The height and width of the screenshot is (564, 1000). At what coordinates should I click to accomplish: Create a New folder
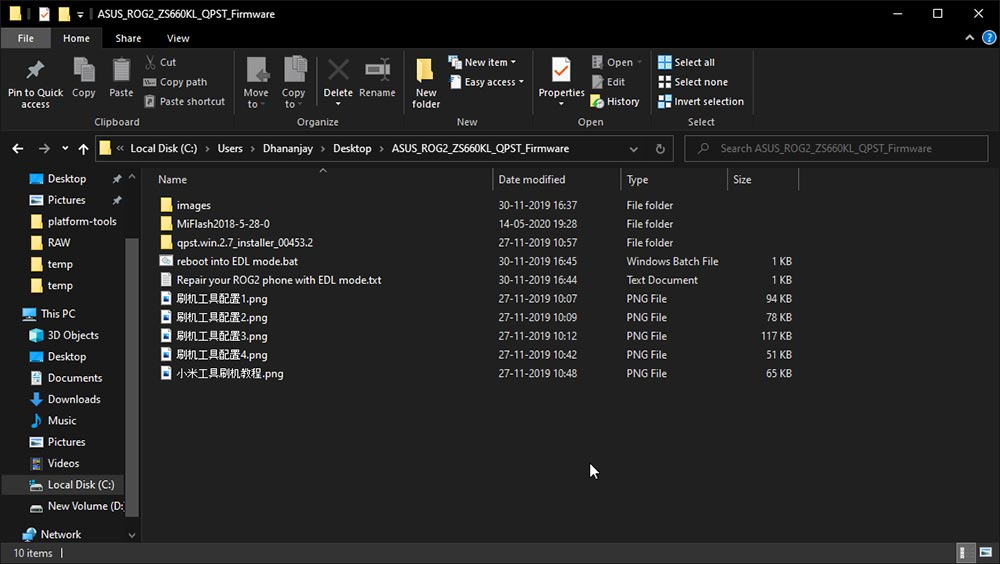pos(425,83)
